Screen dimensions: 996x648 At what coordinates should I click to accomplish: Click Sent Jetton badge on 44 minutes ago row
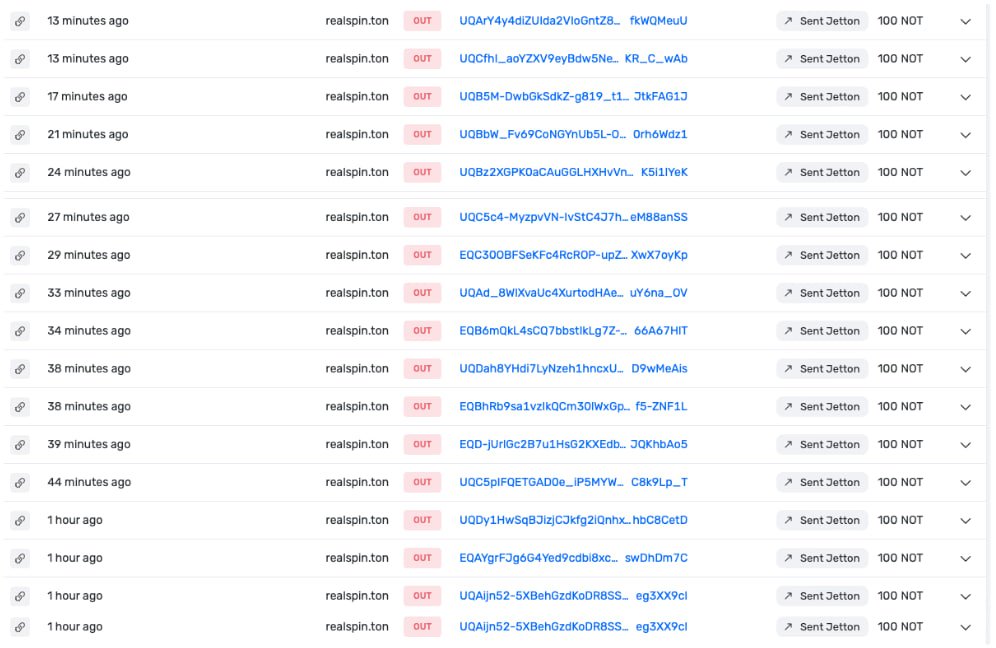point(822,482)
